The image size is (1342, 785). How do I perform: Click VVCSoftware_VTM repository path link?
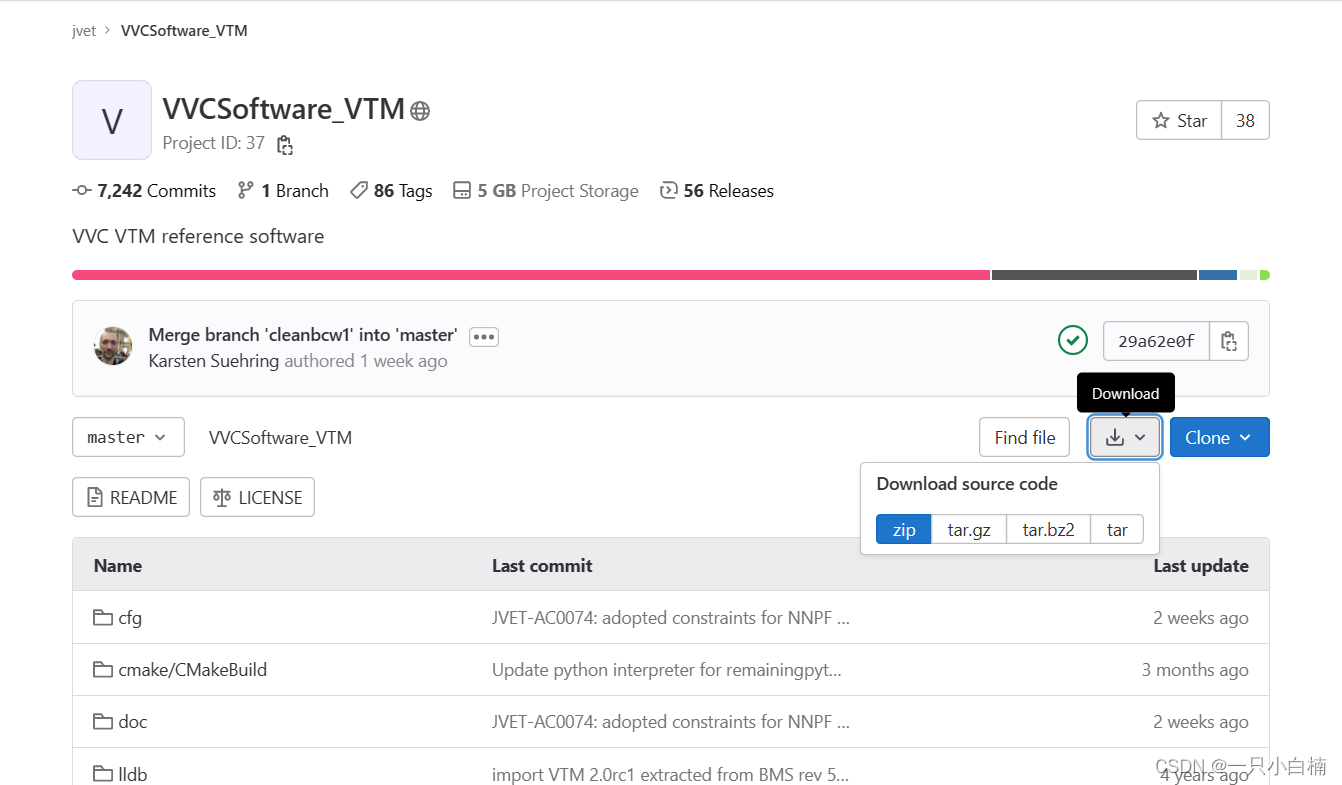pos(280,437)
